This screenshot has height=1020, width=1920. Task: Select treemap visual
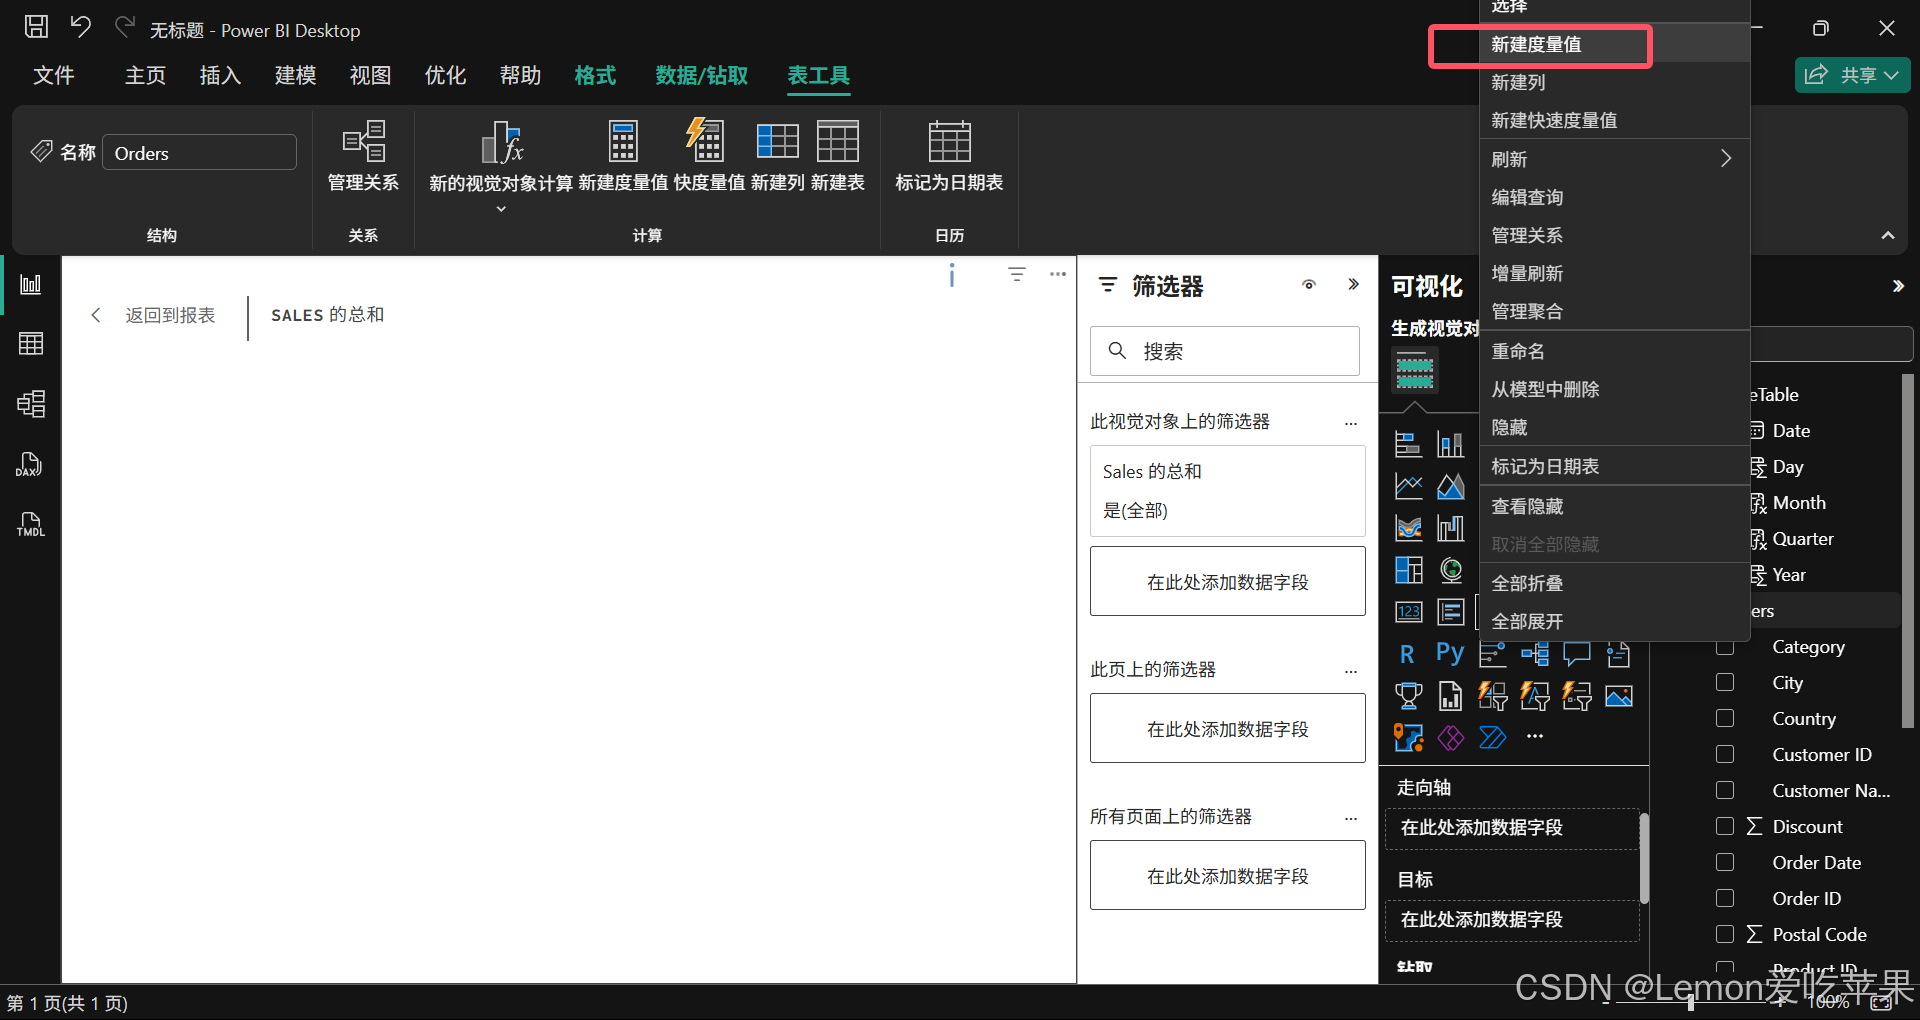pos(1408,570)
